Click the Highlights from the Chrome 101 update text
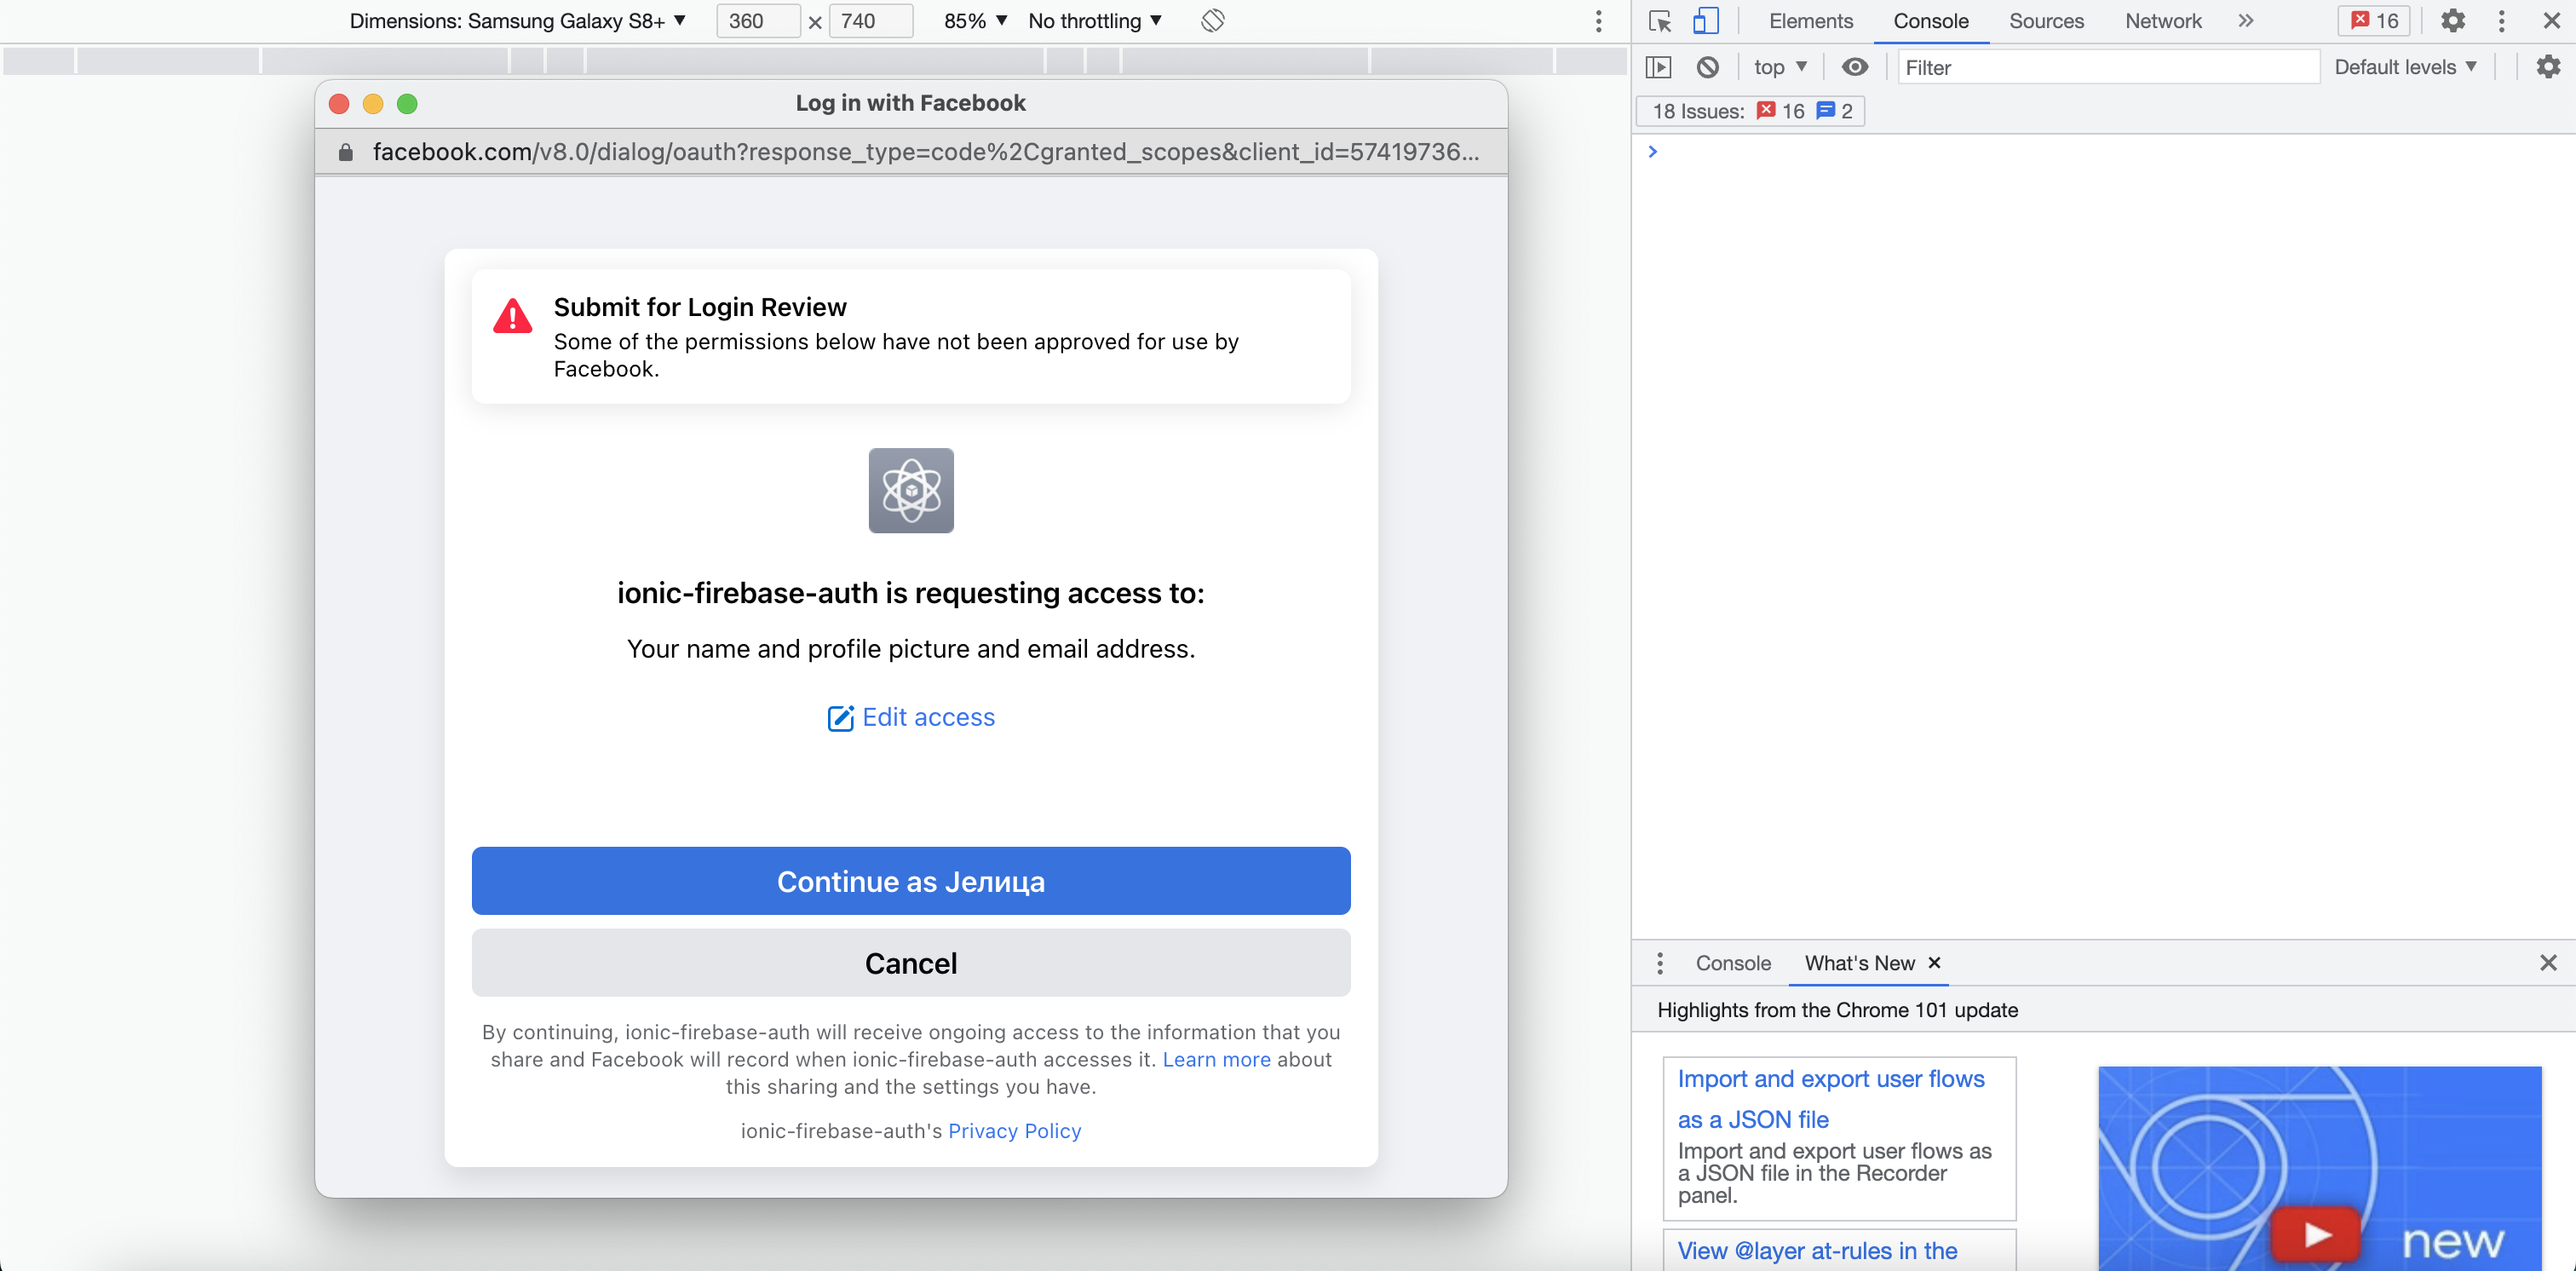This screenshot has width=2576, height=1271. 1837,1010
